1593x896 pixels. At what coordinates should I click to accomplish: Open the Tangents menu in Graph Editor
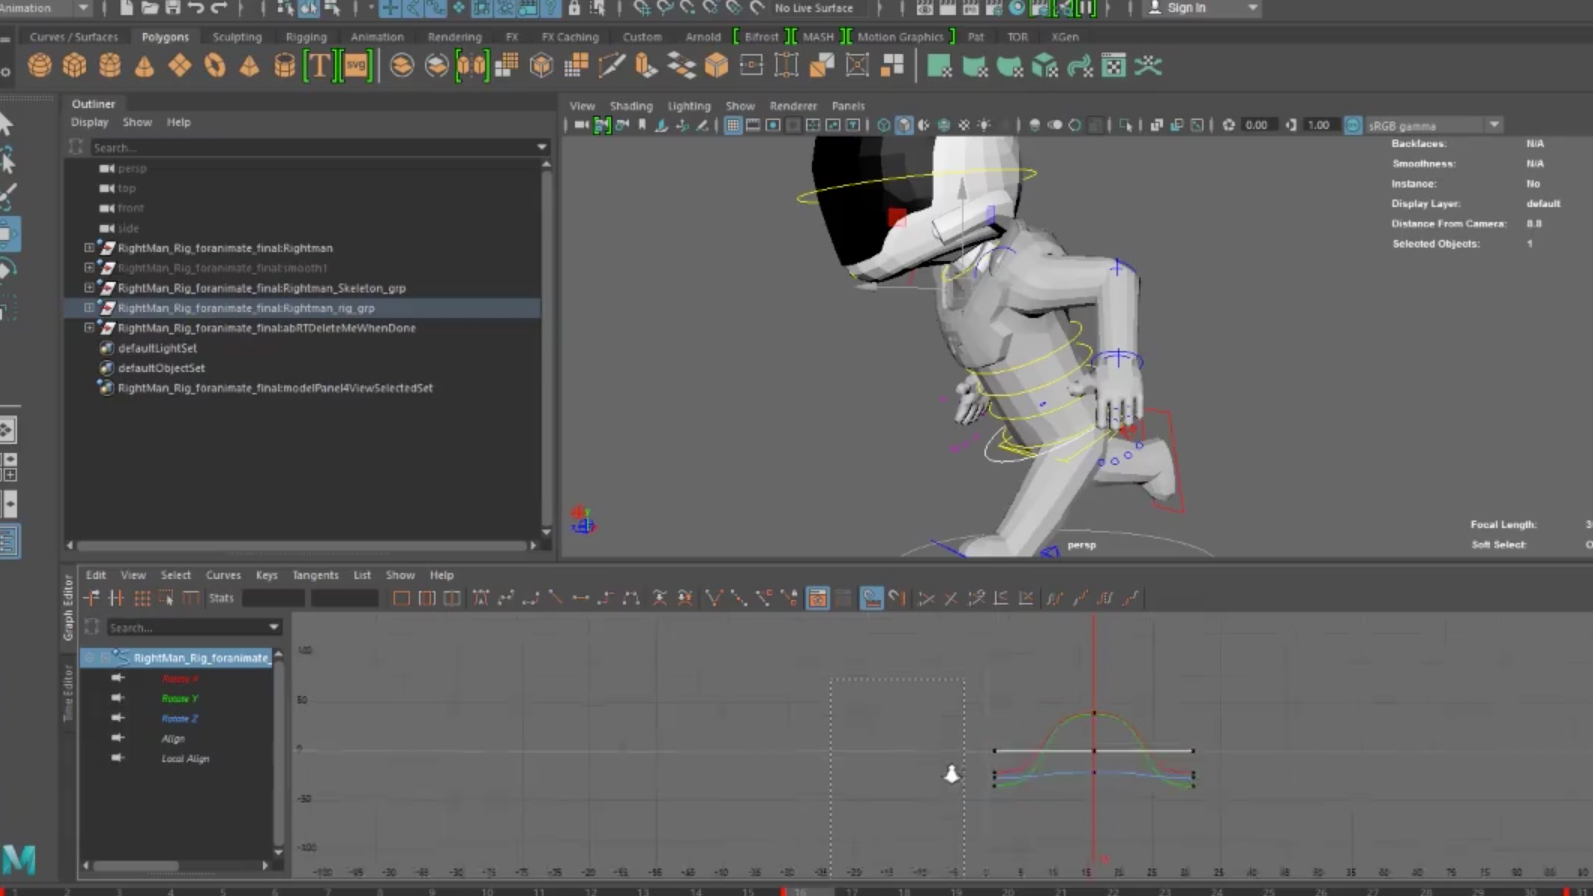click(x=315, y=575)
